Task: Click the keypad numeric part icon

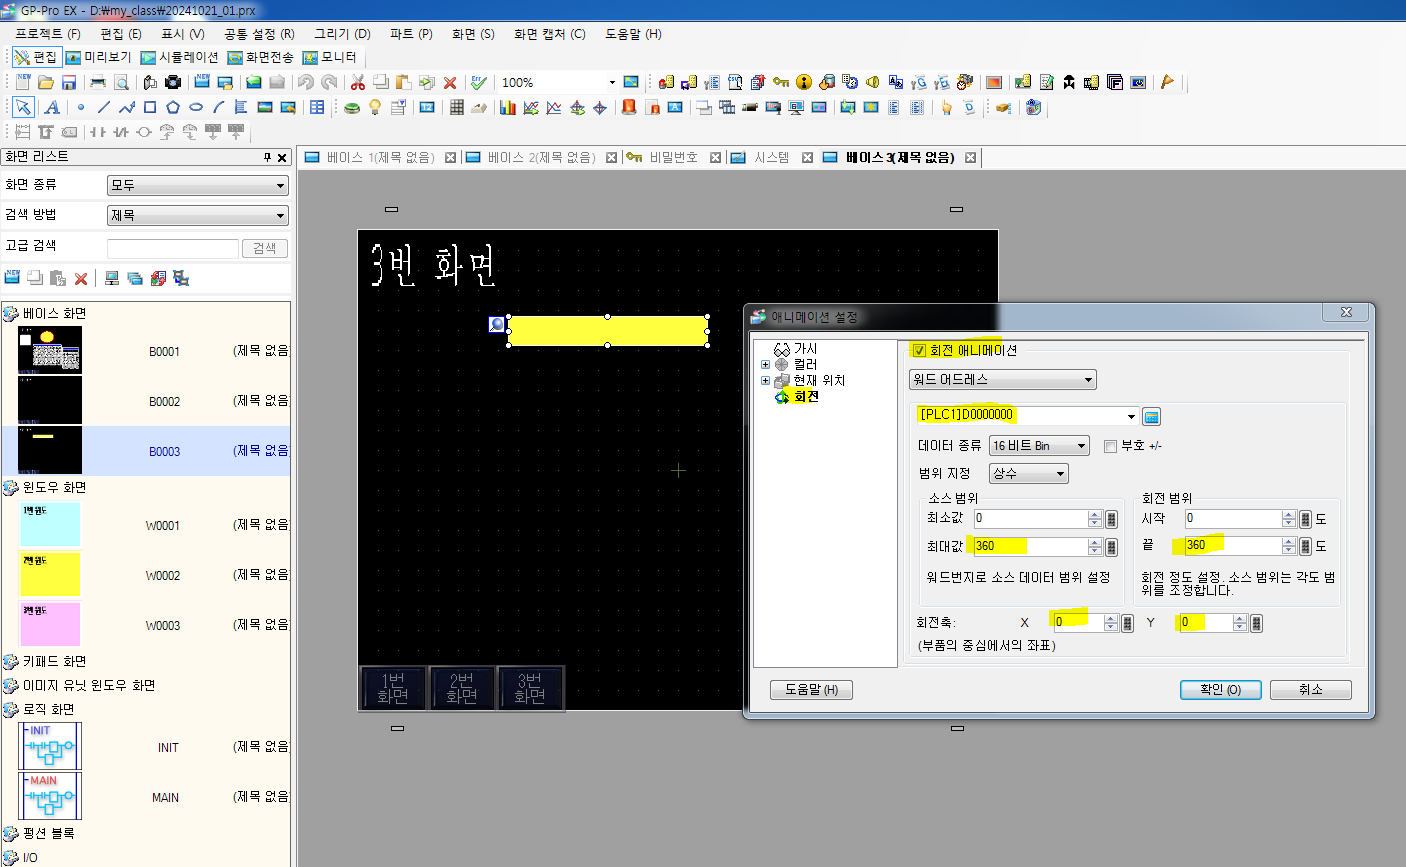Action: pyautogui.click(x=456, y=107)
